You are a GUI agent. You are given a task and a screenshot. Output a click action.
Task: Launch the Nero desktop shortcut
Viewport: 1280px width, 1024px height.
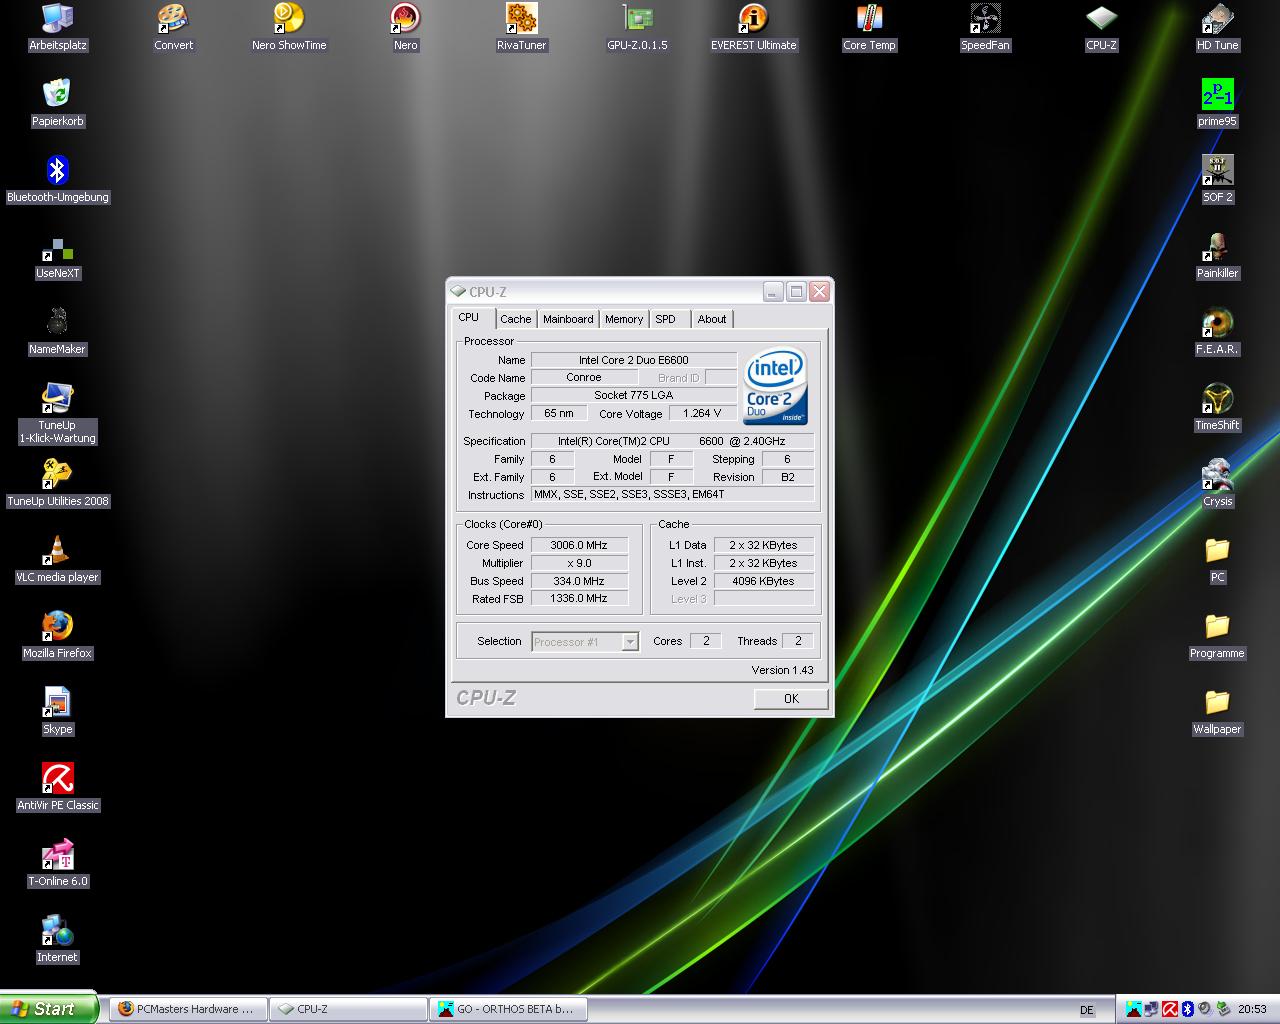405,27
